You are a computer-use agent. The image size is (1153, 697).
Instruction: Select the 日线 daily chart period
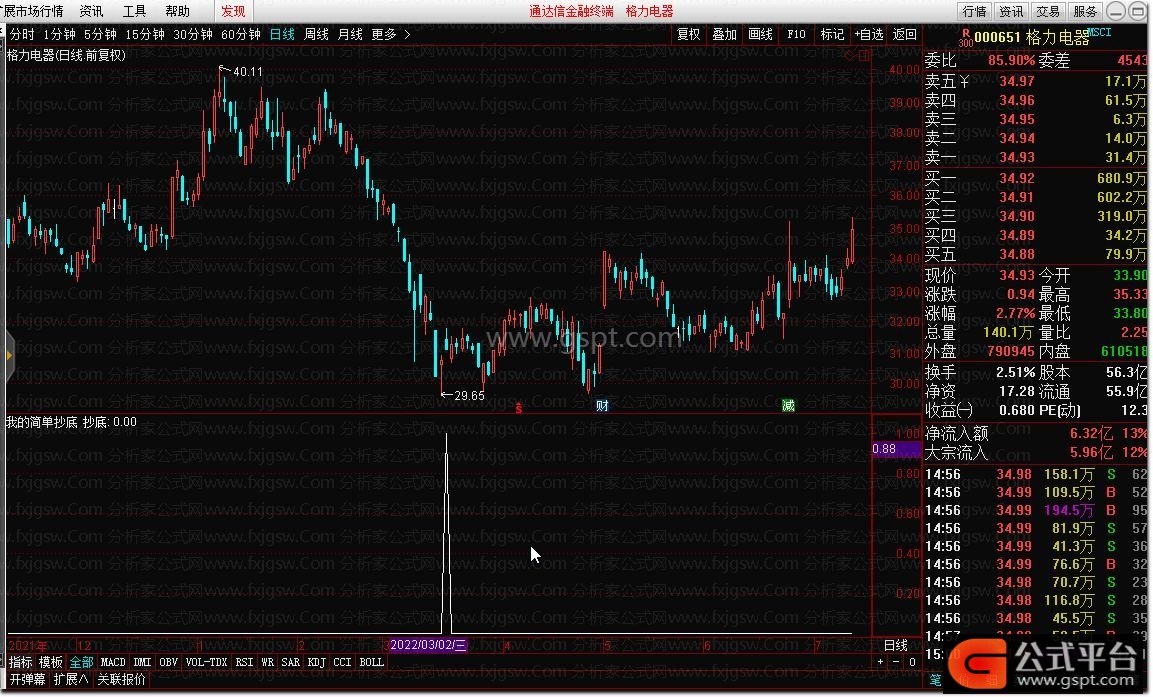[x=282, y=35]
